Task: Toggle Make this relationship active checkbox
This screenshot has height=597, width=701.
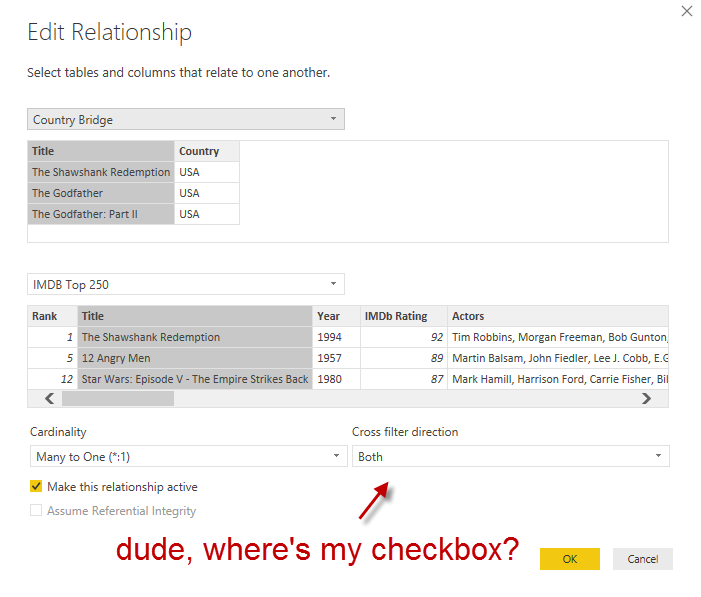Action: [37, 487]
